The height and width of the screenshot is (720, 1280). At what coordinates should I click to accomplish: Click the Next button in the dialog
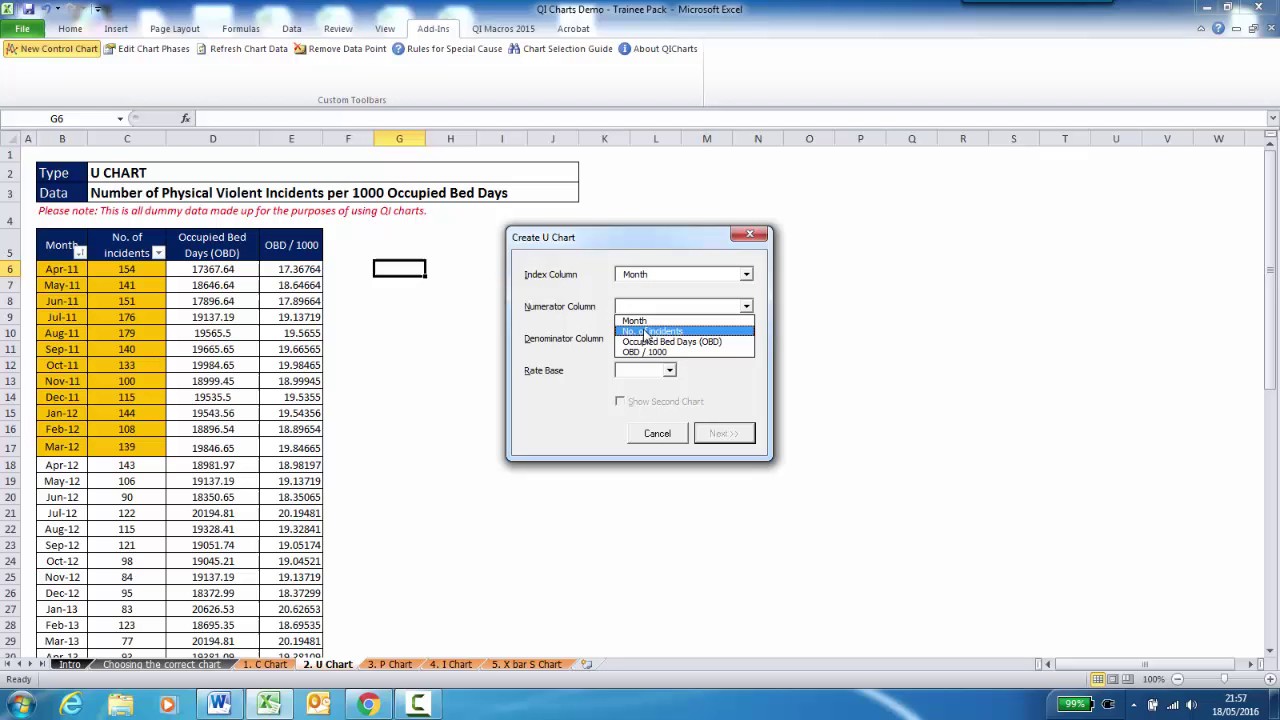(724, 433)
